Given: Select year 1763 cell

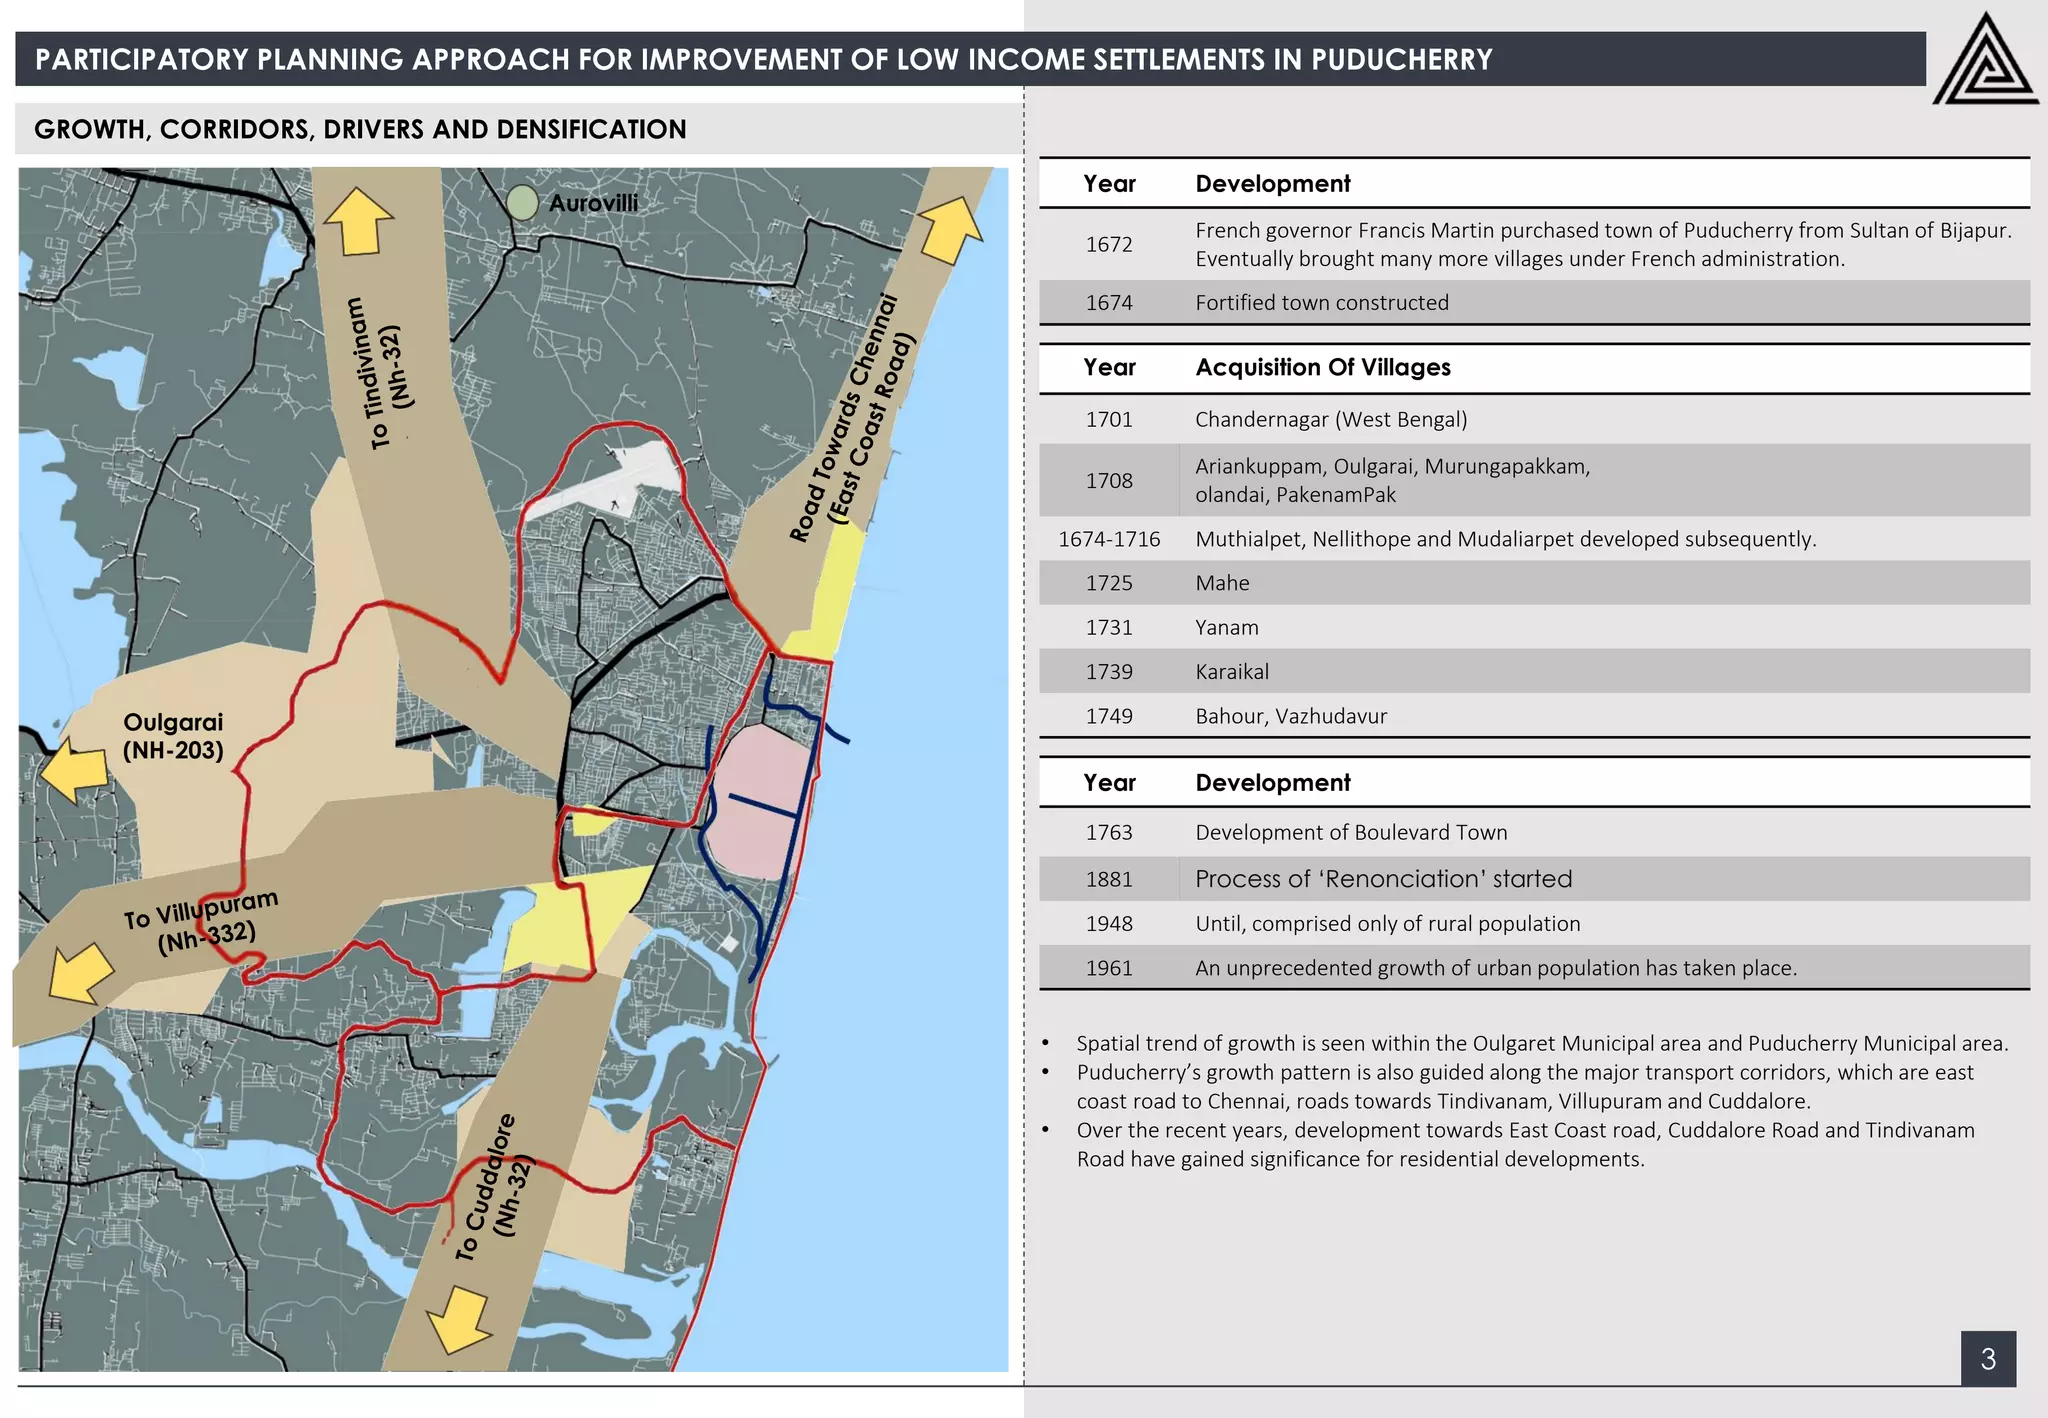Looking at the screenshot, I should coord(1109,833).
